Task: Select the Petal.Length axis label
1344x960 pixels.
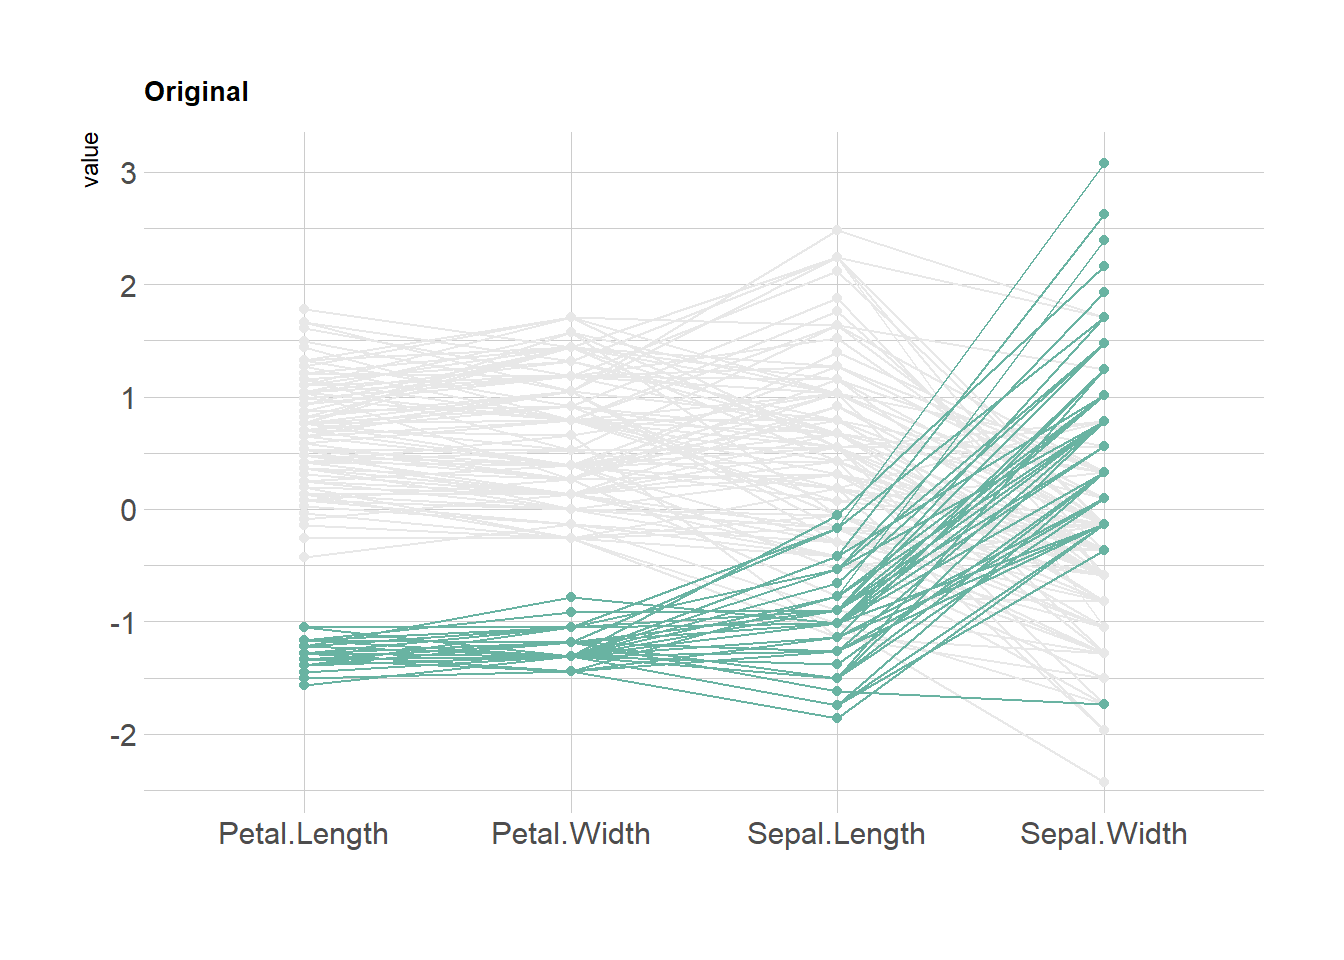Action: pos(303,834)
